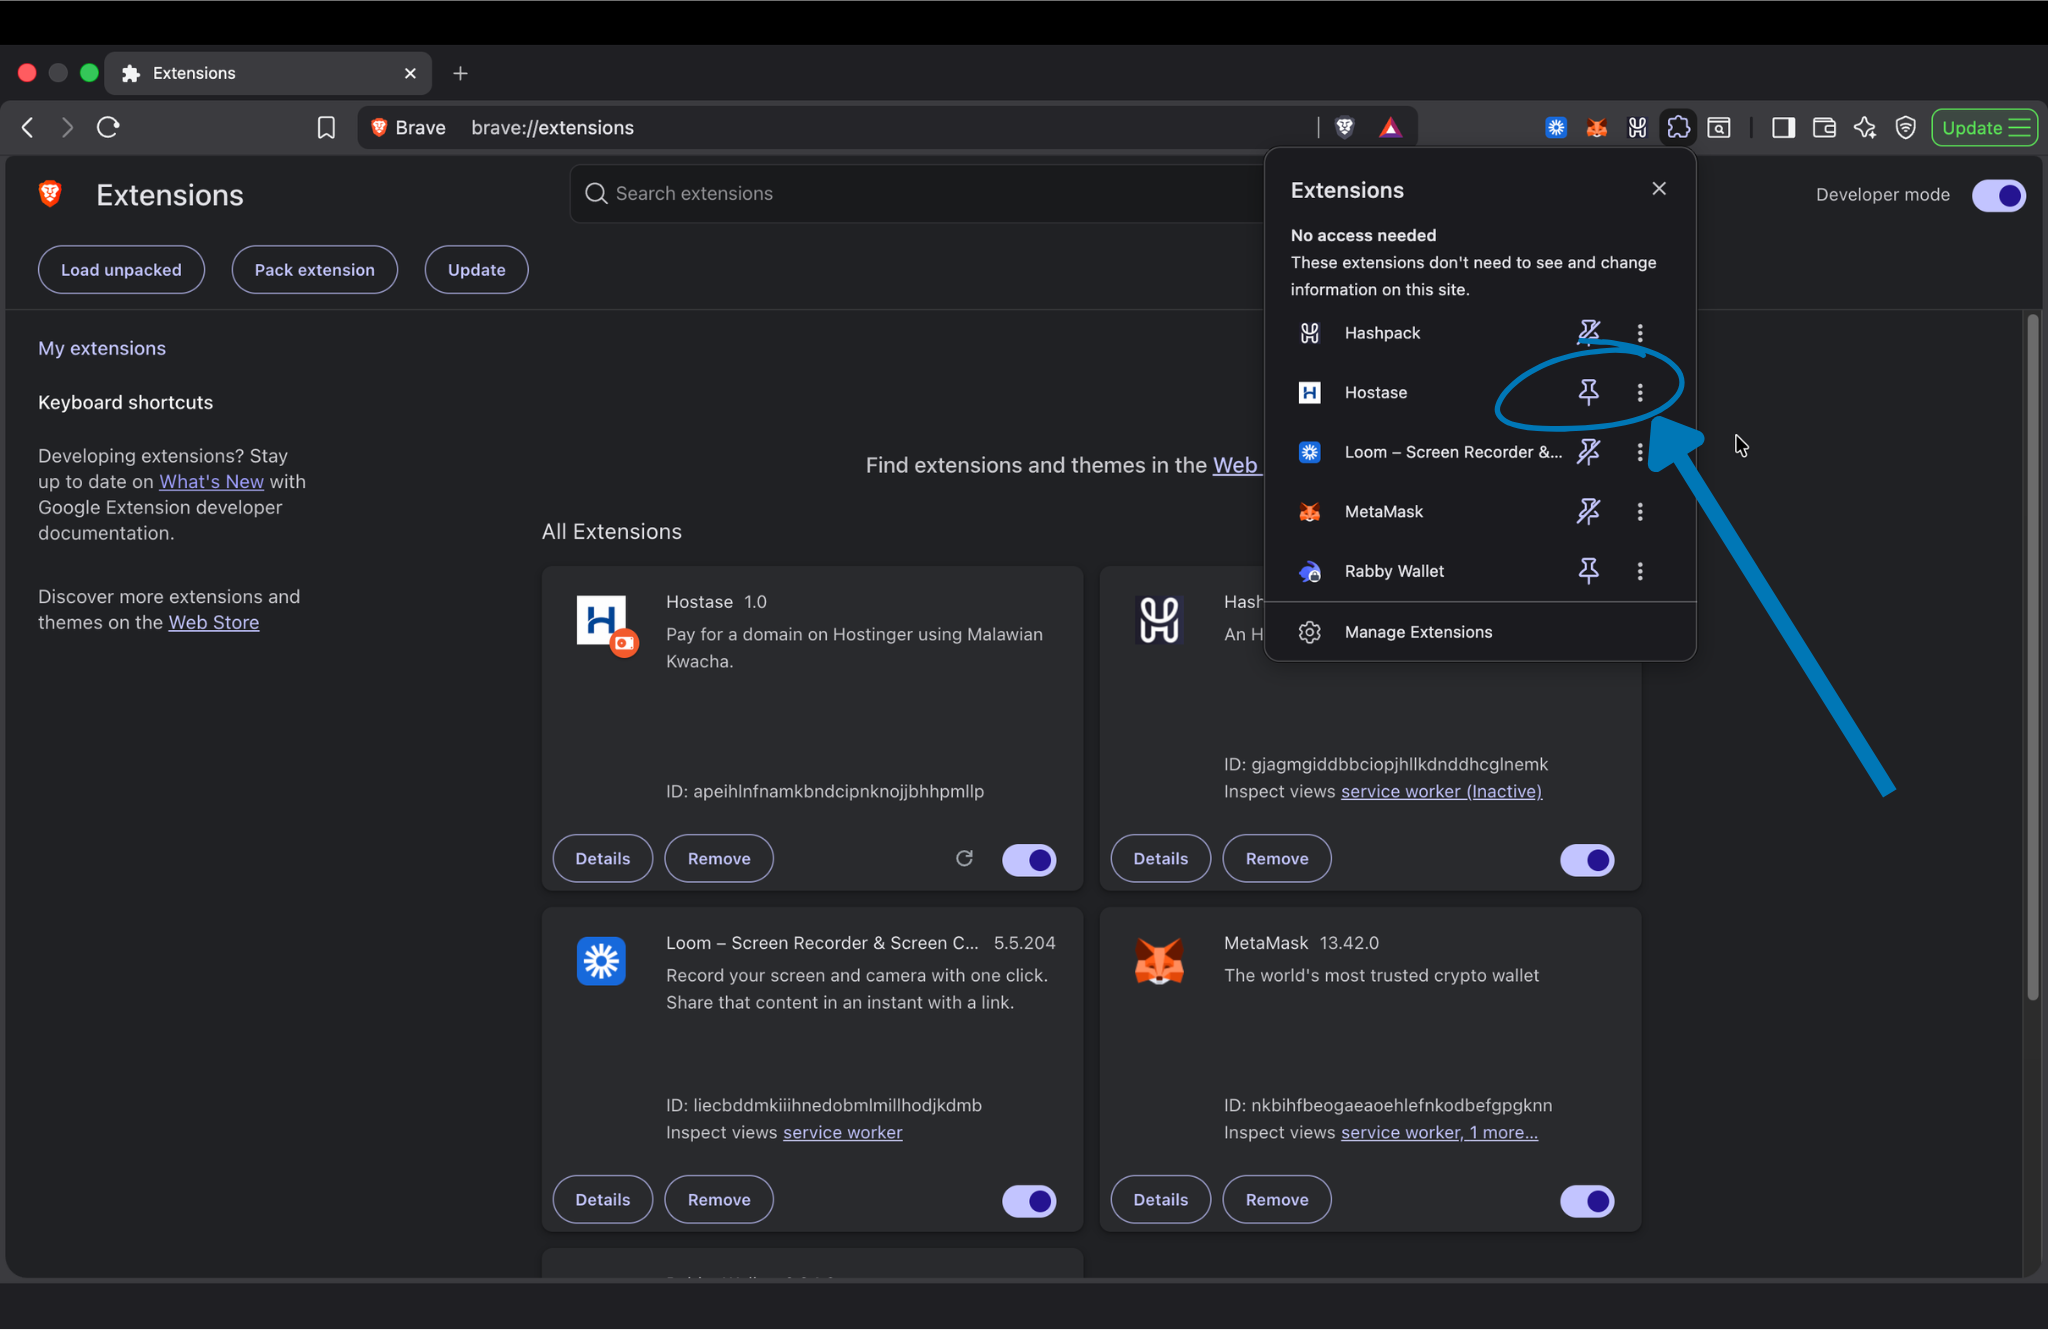Open Hashpack service worker (Inactive) link
The height and width of the screenshot is (1330, 2048).
point(1441,791)
